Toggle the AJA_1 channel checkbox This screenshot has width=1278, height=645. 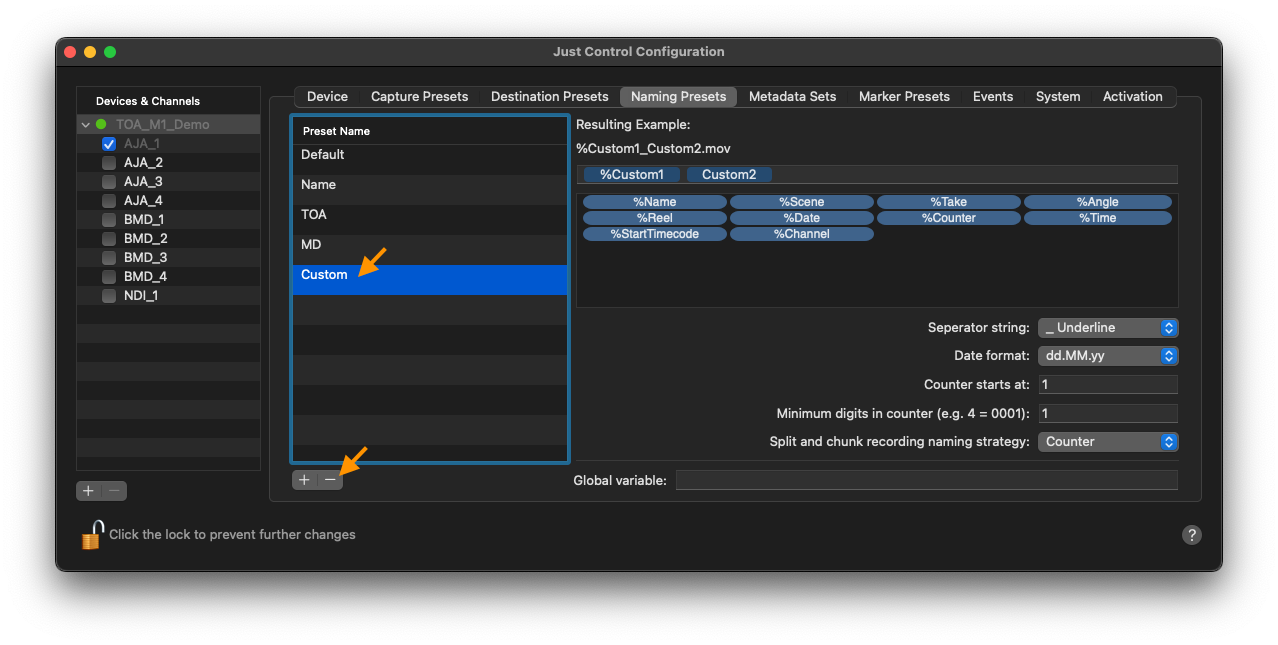coord(109,144)
